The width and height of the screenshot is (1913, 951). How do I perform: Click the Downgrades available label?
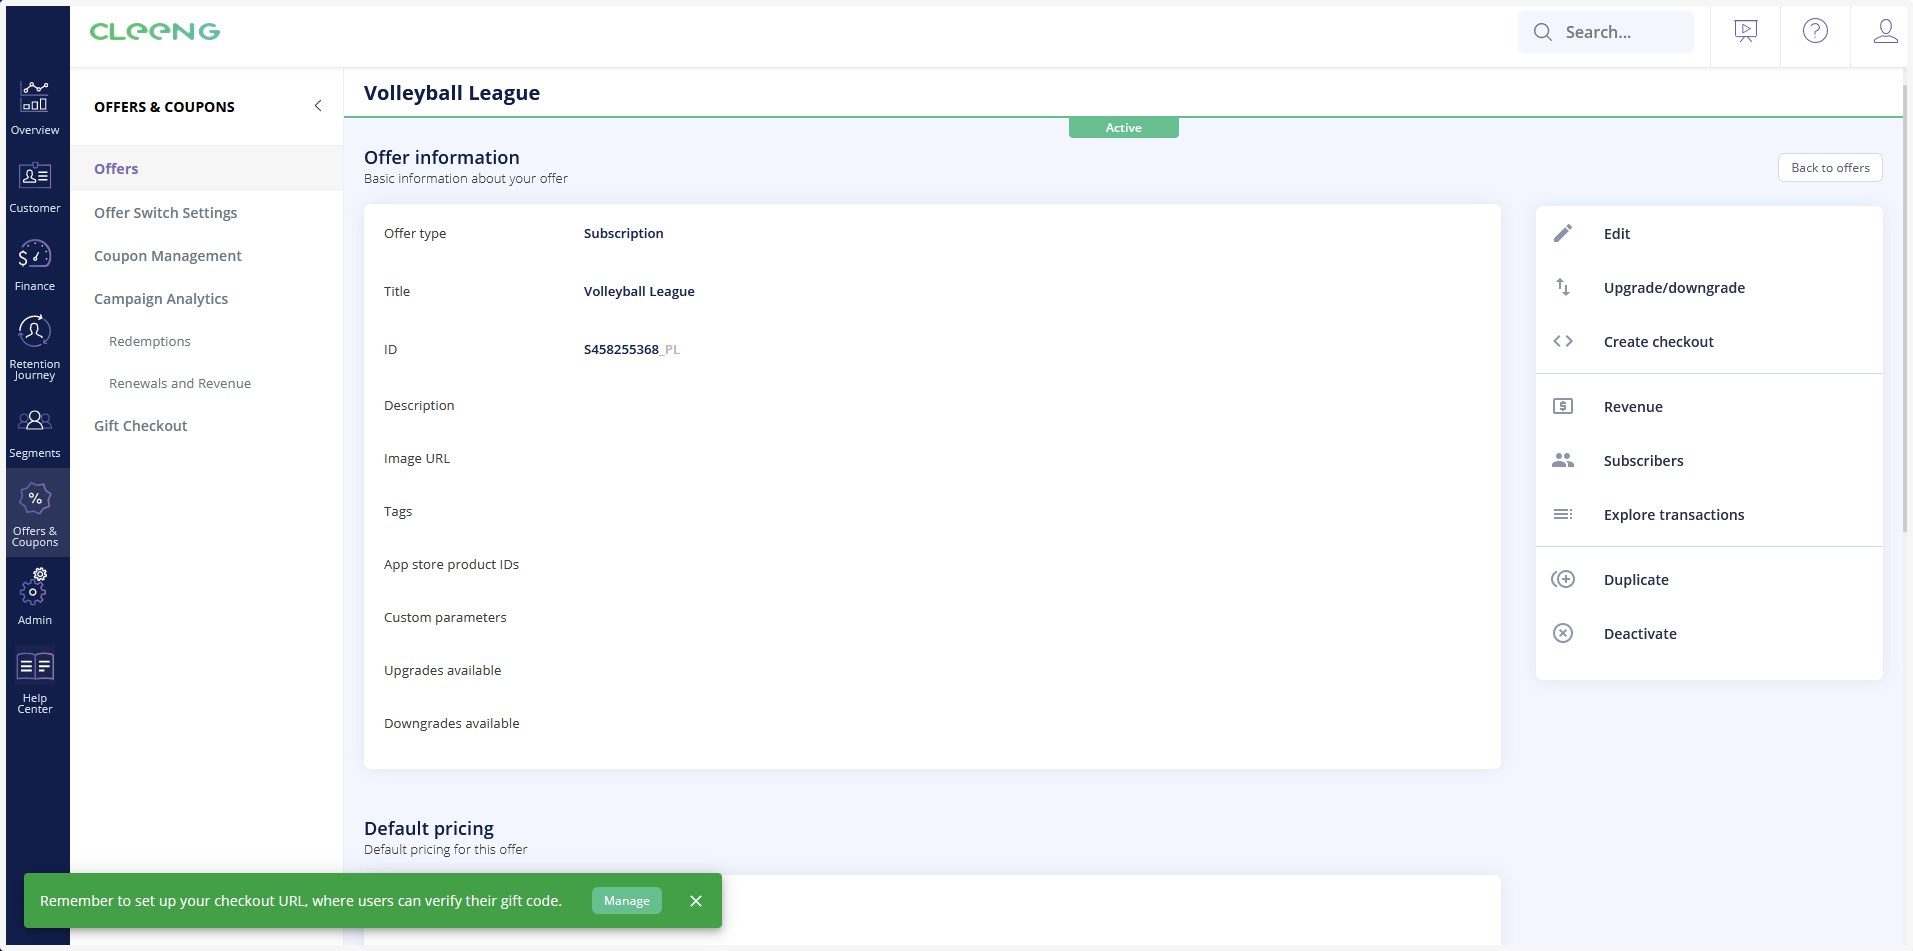tap(452, 724)
